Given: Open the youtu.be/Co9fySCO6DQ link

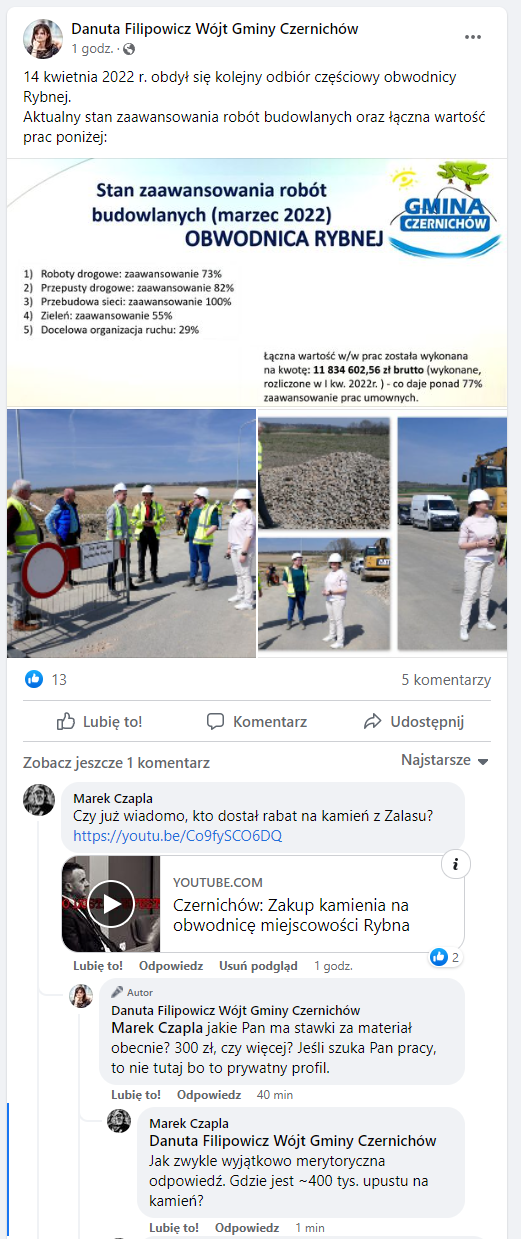Looking at the screenshot, I should point(178,835).
